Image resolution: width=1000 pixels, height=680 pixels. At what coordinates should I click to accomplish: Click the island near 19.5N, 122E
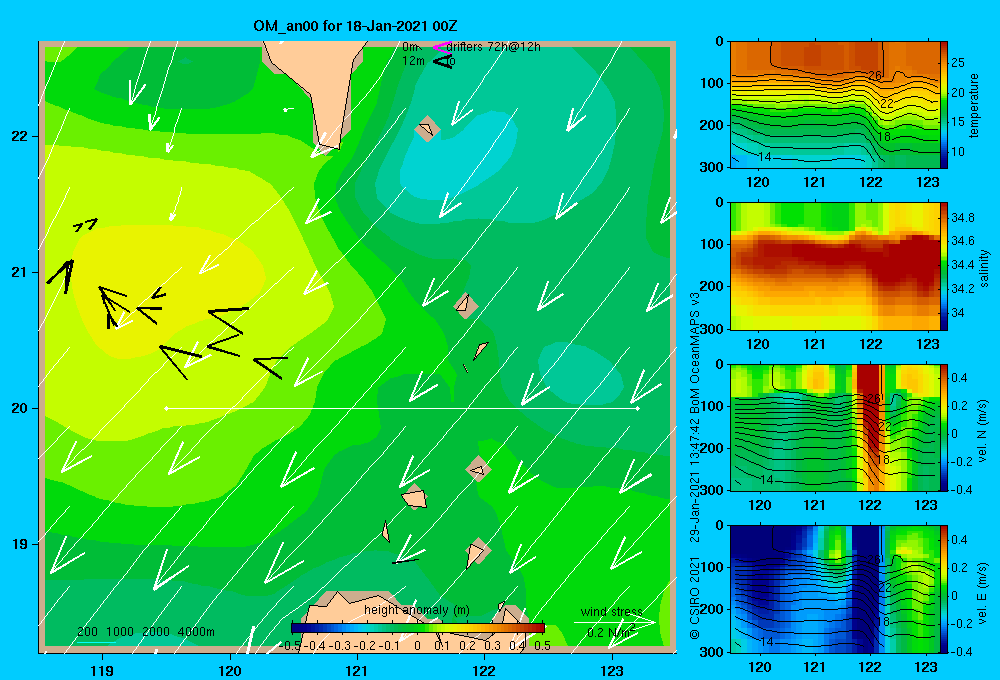478,470
